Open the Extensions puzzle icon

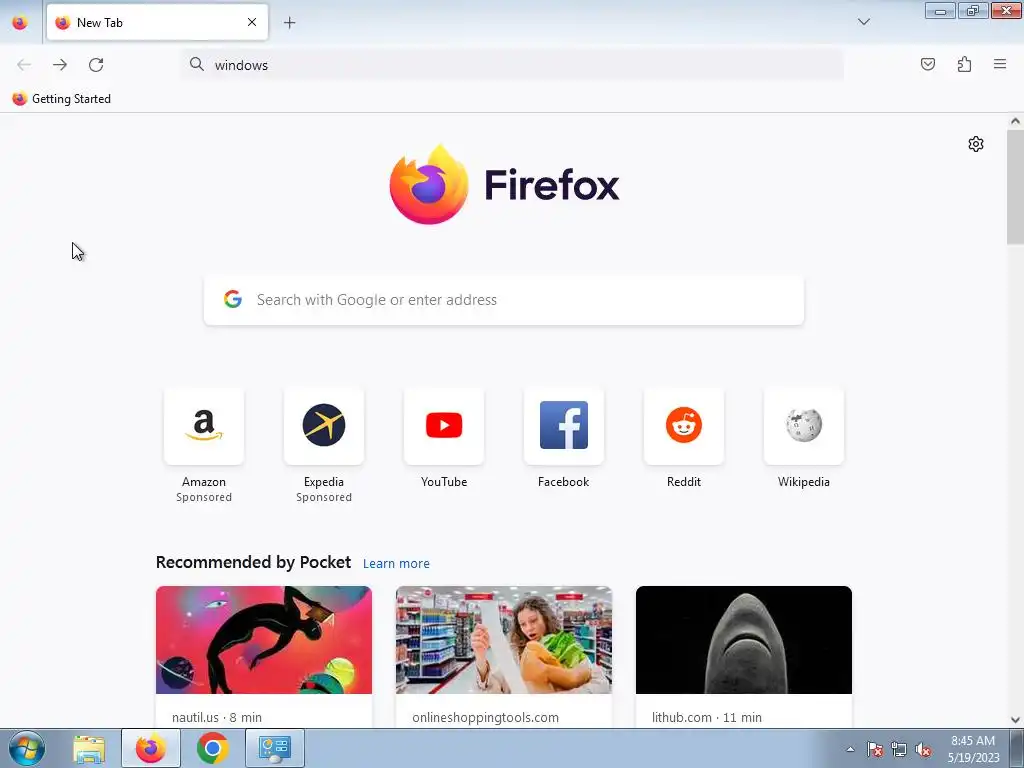tap(965, 64)
